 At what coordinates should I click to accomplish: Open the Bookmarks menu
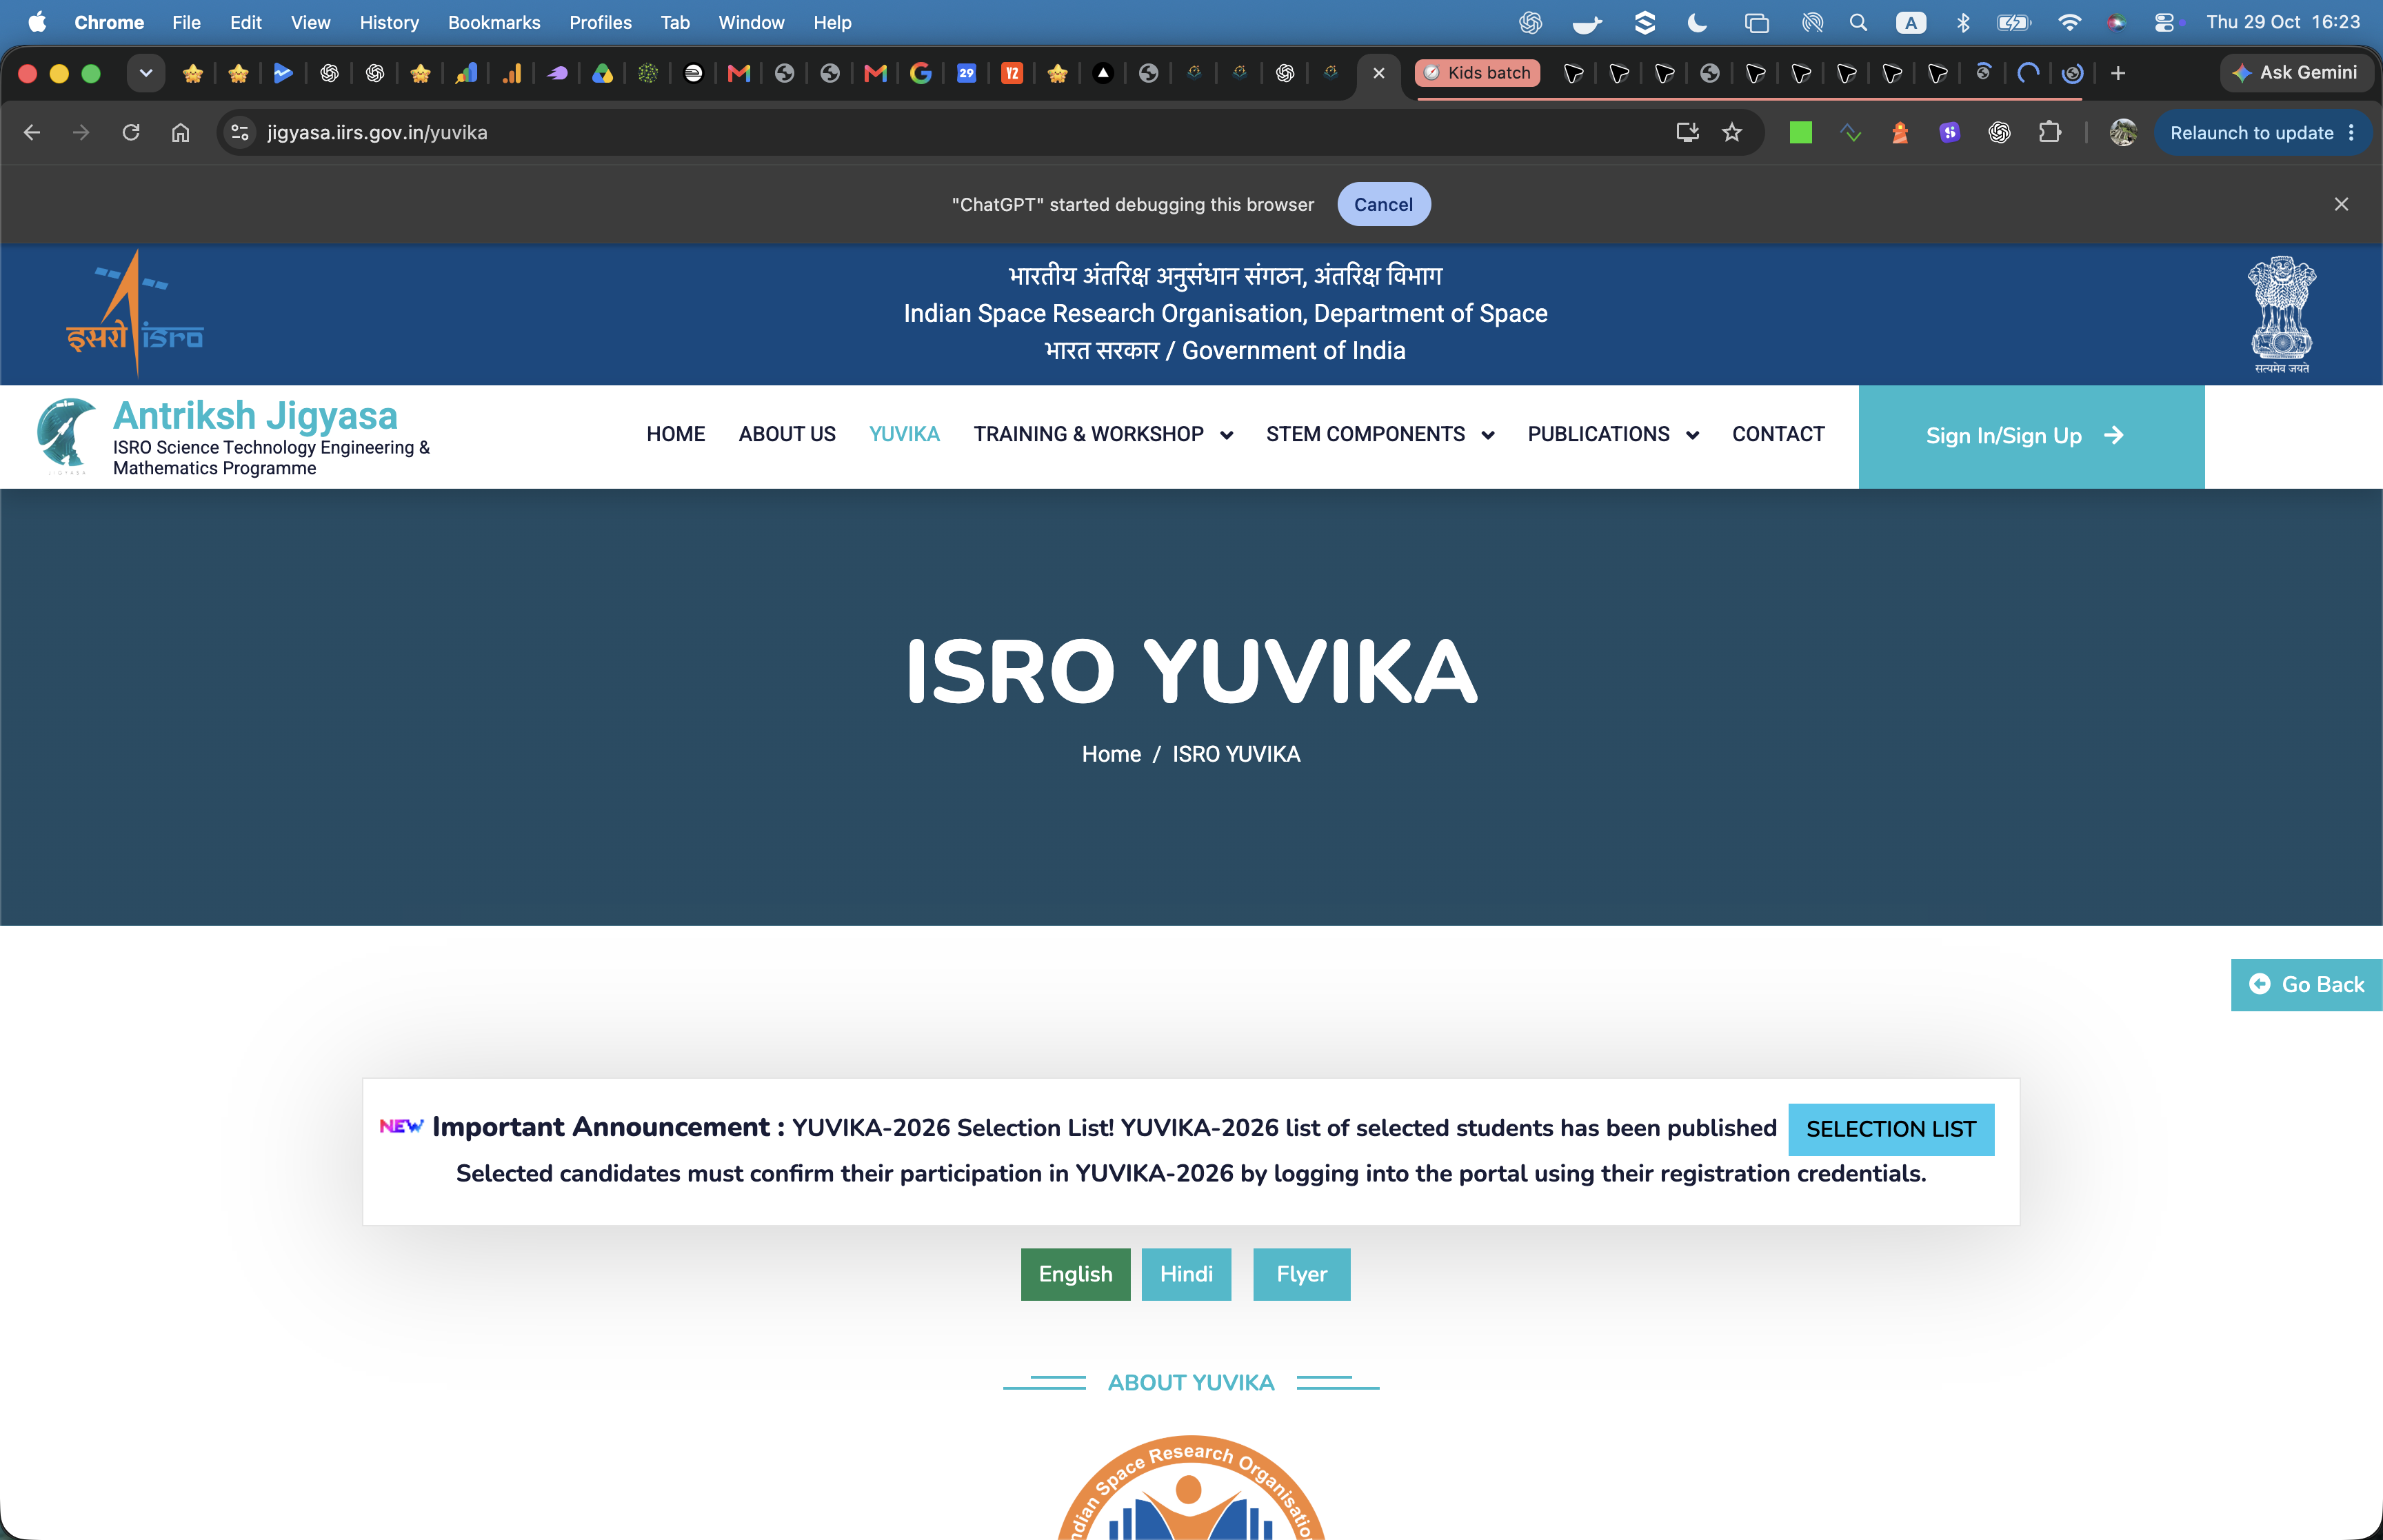pos(494,22)
